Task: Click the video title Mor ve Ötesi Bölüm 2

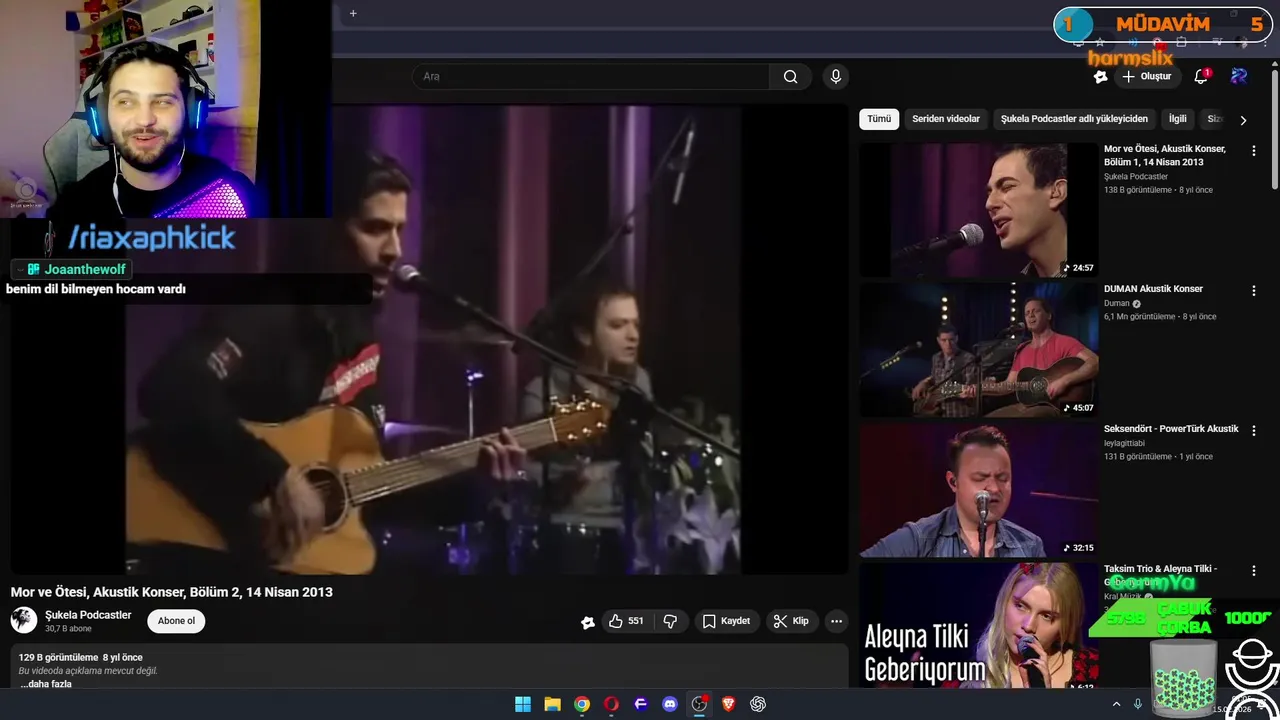Action: click(x=172, y=592)
